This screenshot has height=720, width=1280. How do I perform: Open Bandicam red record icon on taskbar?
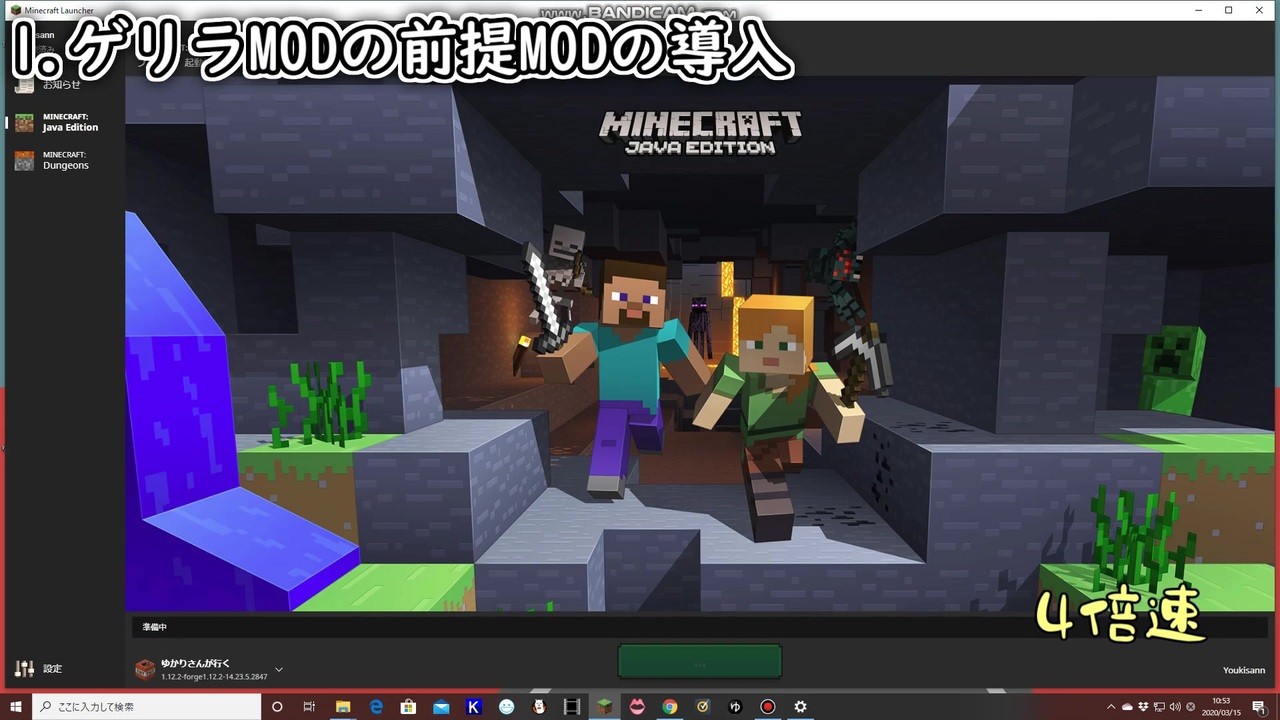[768, 706]
